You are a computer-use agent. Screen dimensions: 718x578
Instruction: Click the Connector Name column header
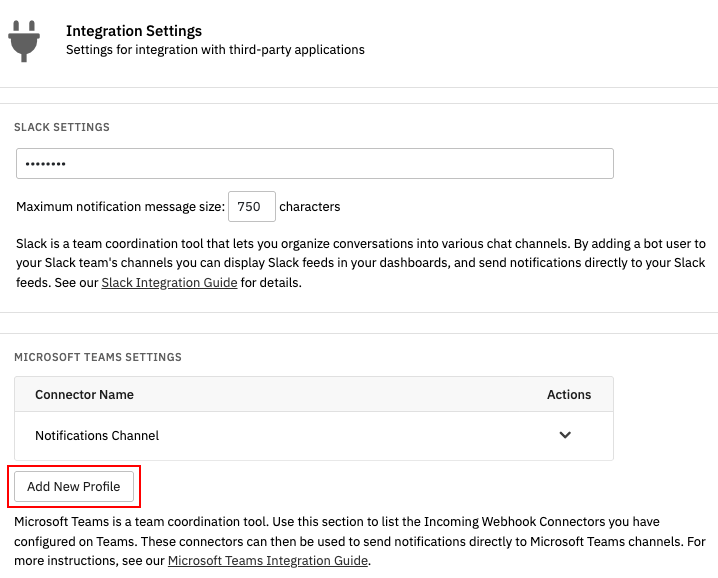tap(84, 395)
